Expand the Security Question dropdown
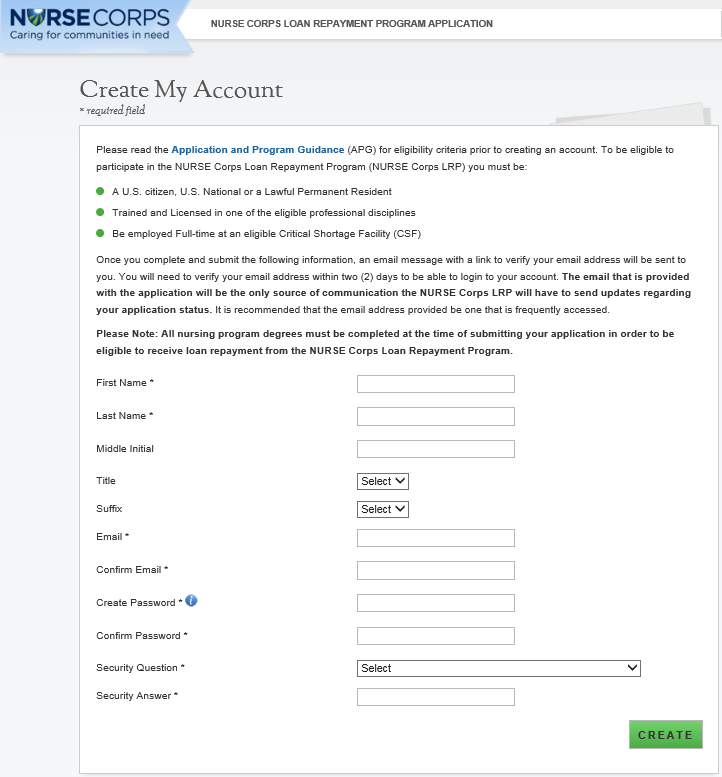The height and width of the screenshot is (777, 722). 498,668
